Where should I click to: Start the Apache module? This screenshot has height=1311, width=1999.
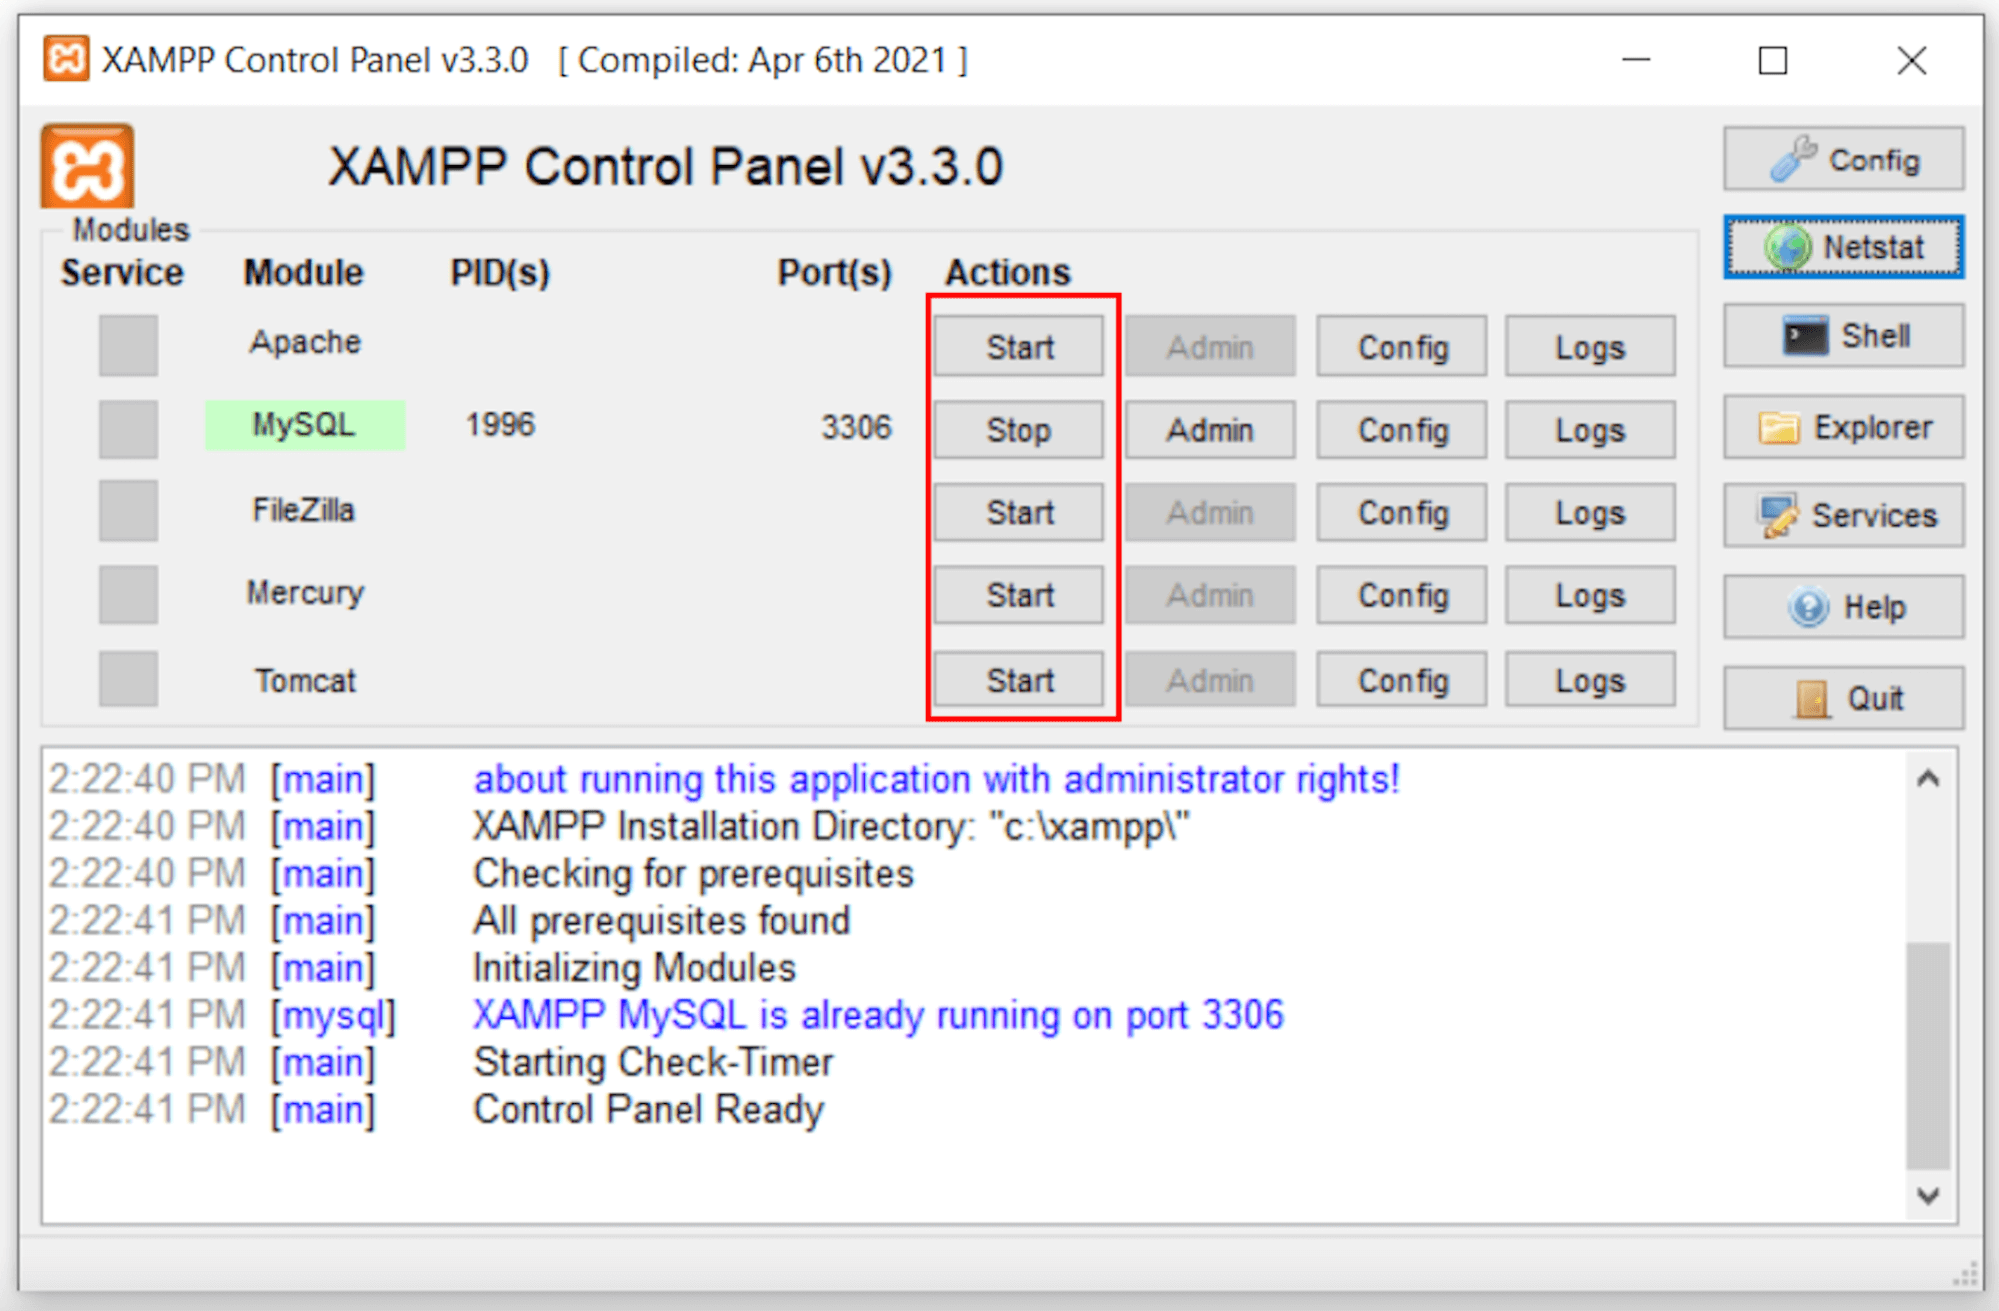(x=1017, y=346)
